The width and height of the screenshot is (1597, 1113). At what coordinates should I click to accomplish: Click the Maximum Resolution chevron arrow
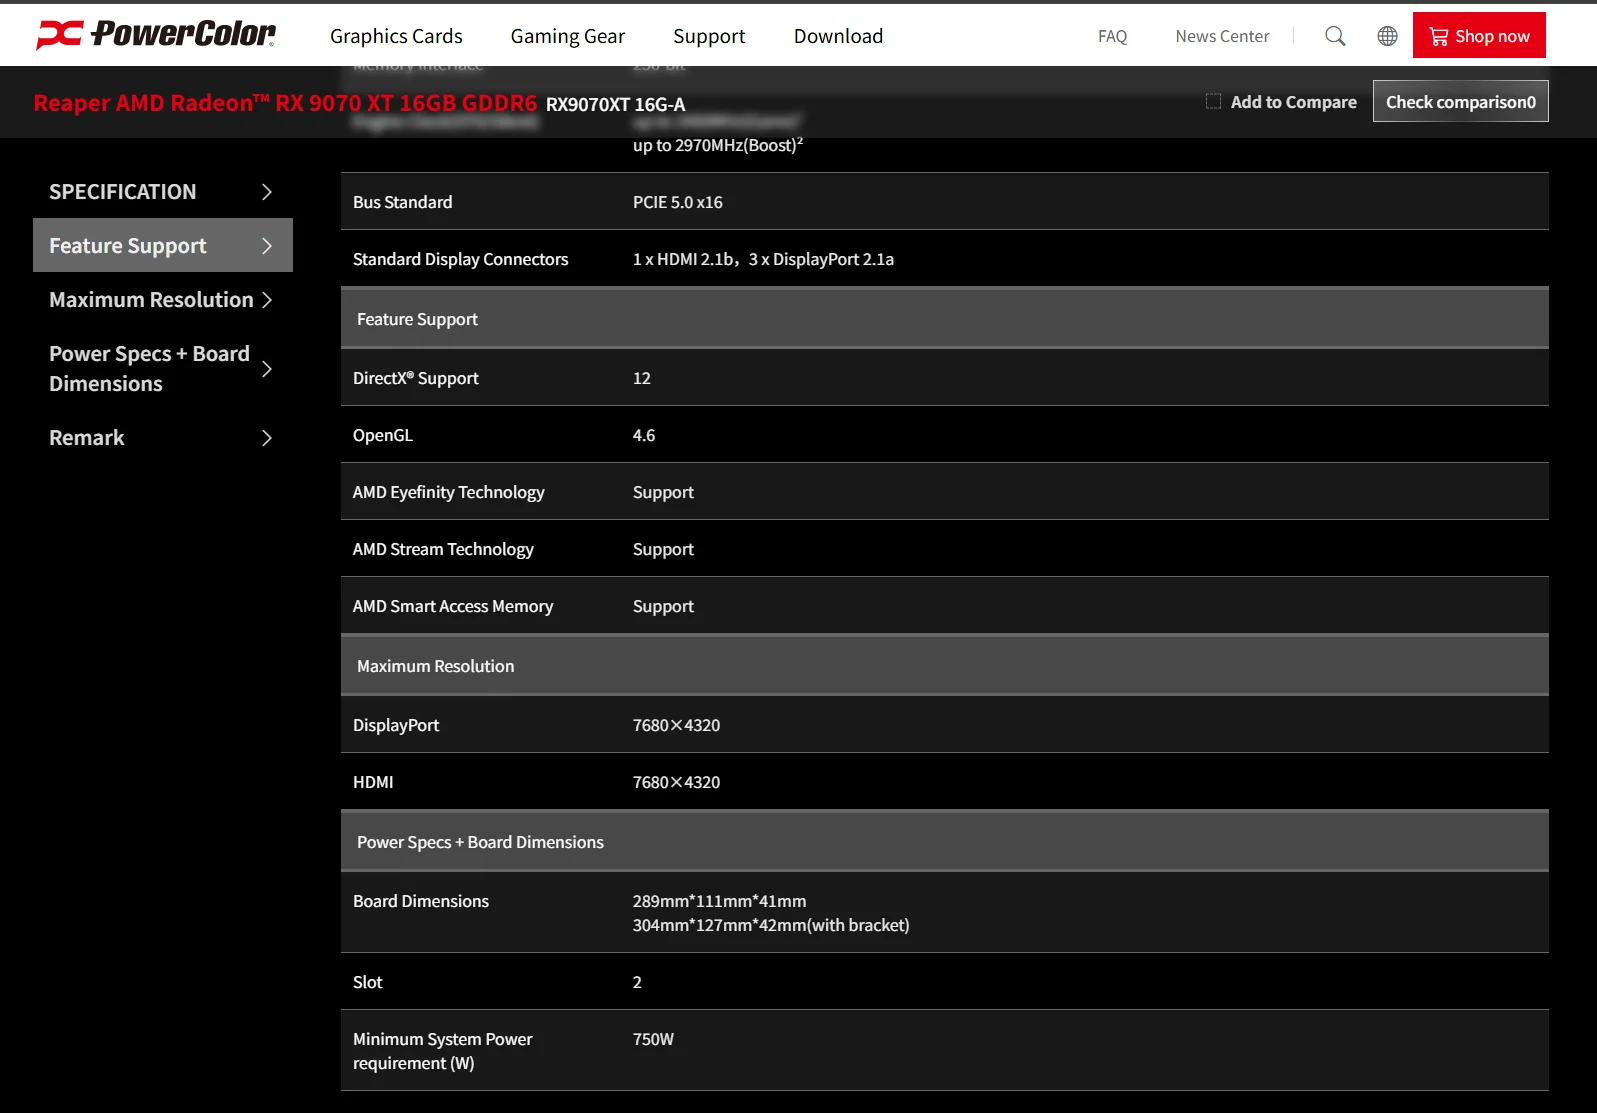[267, 300]
